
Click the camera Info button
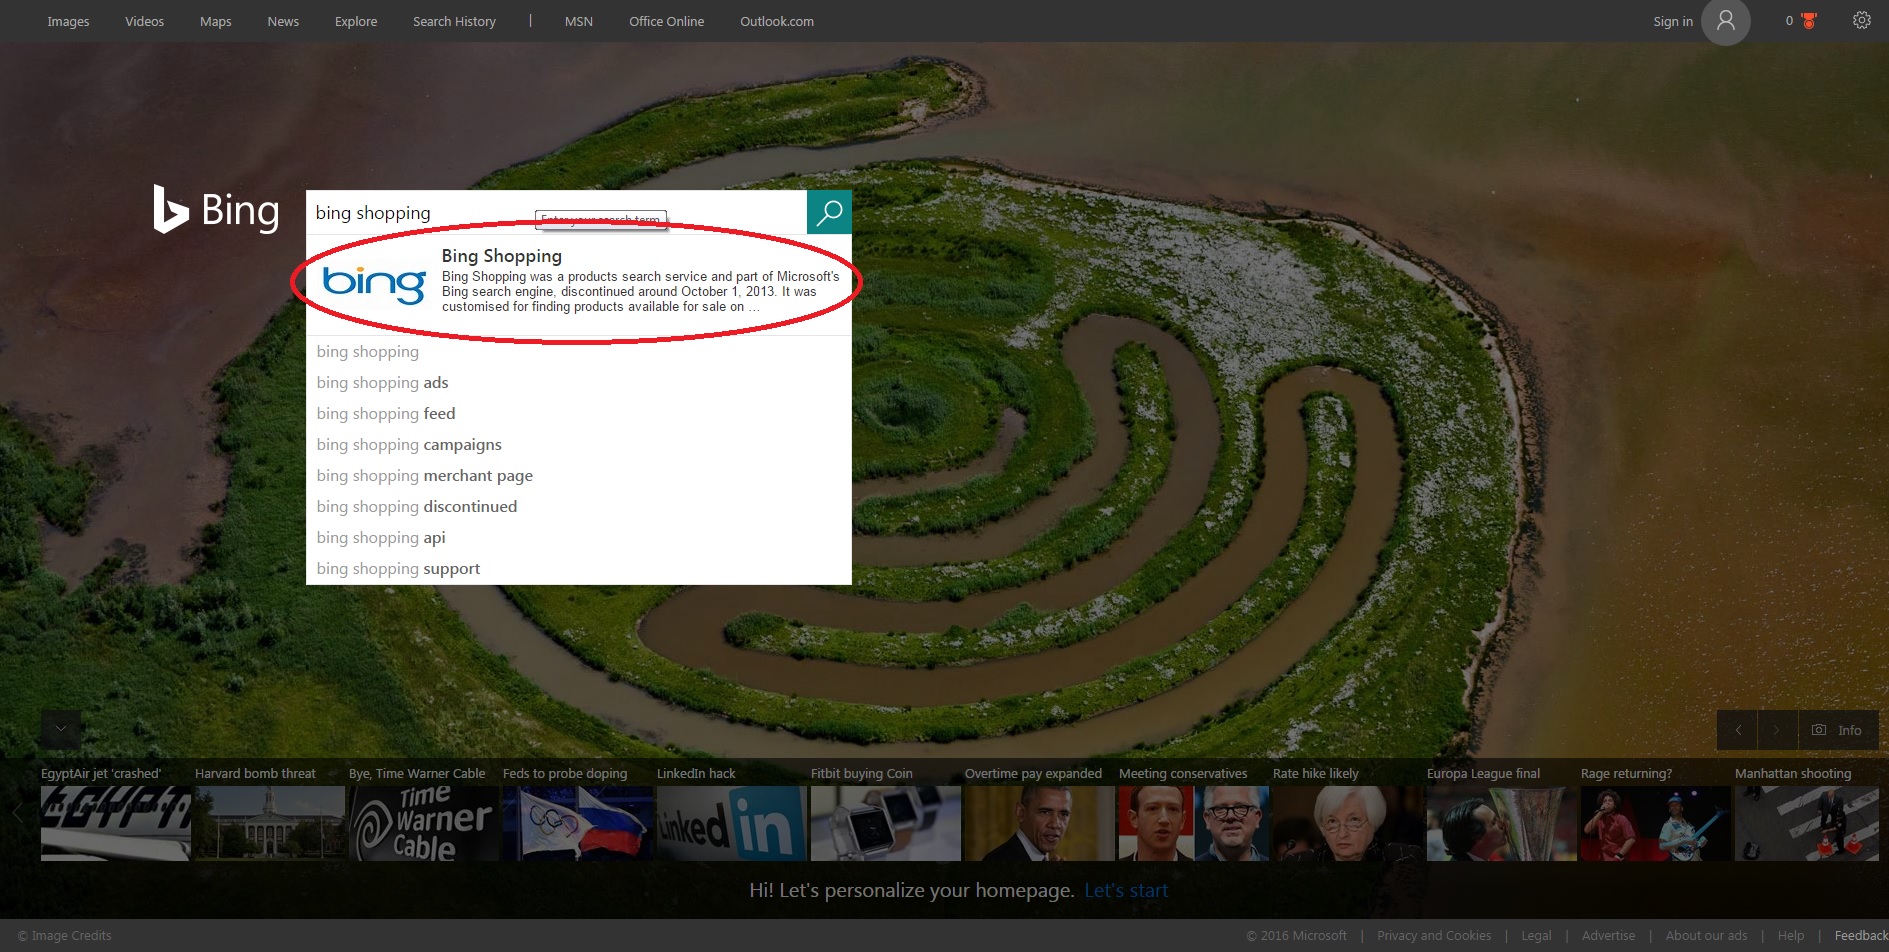[x=1837, y=730]
